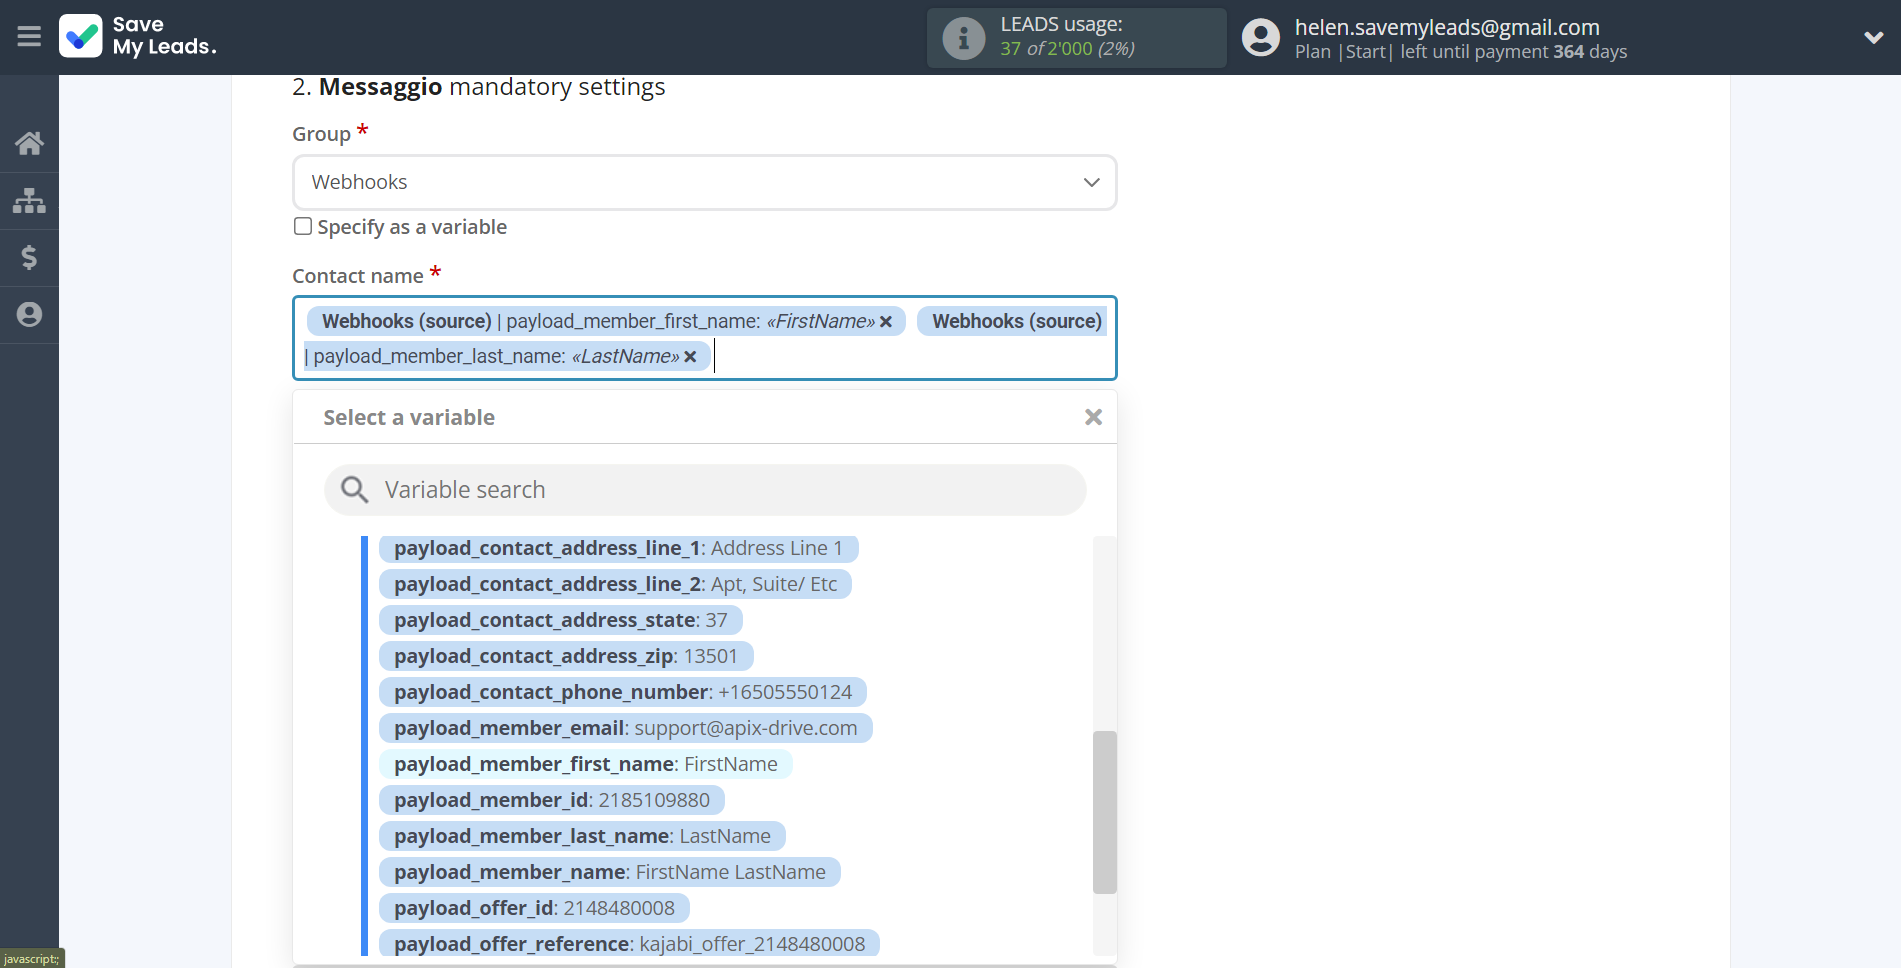
Task: Open the Group Webhooks dropdown
Action: [x=704, y=182]
